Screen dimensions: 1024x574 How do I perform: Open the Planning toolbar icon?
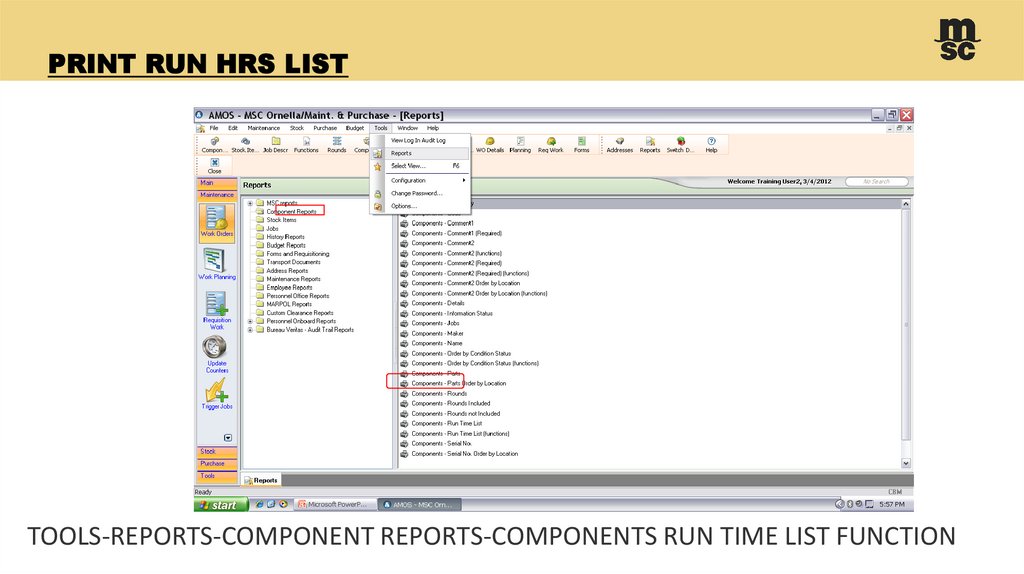point(520,145)
